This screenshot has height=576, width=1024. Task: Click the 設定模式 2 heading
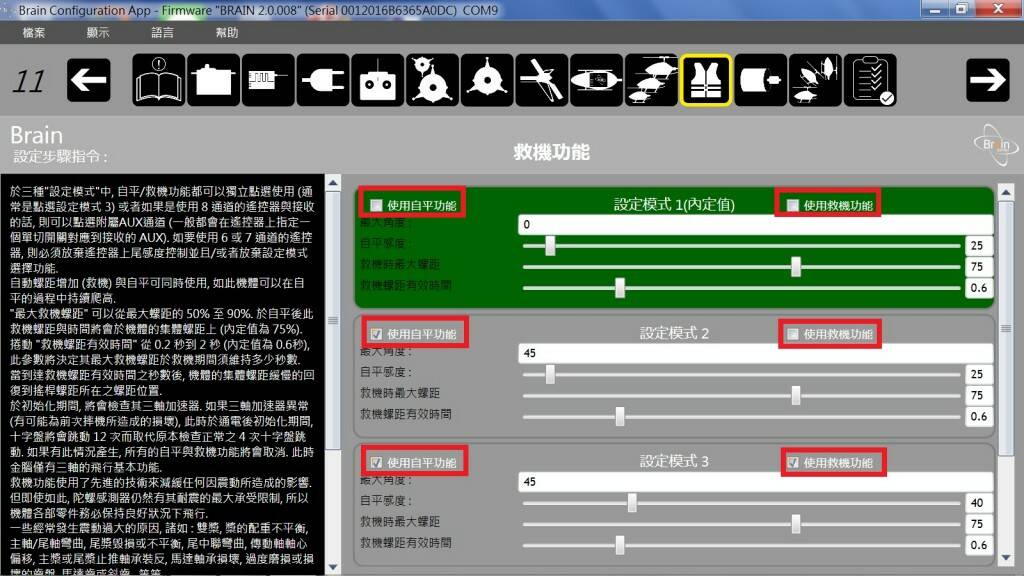[674, 333]
